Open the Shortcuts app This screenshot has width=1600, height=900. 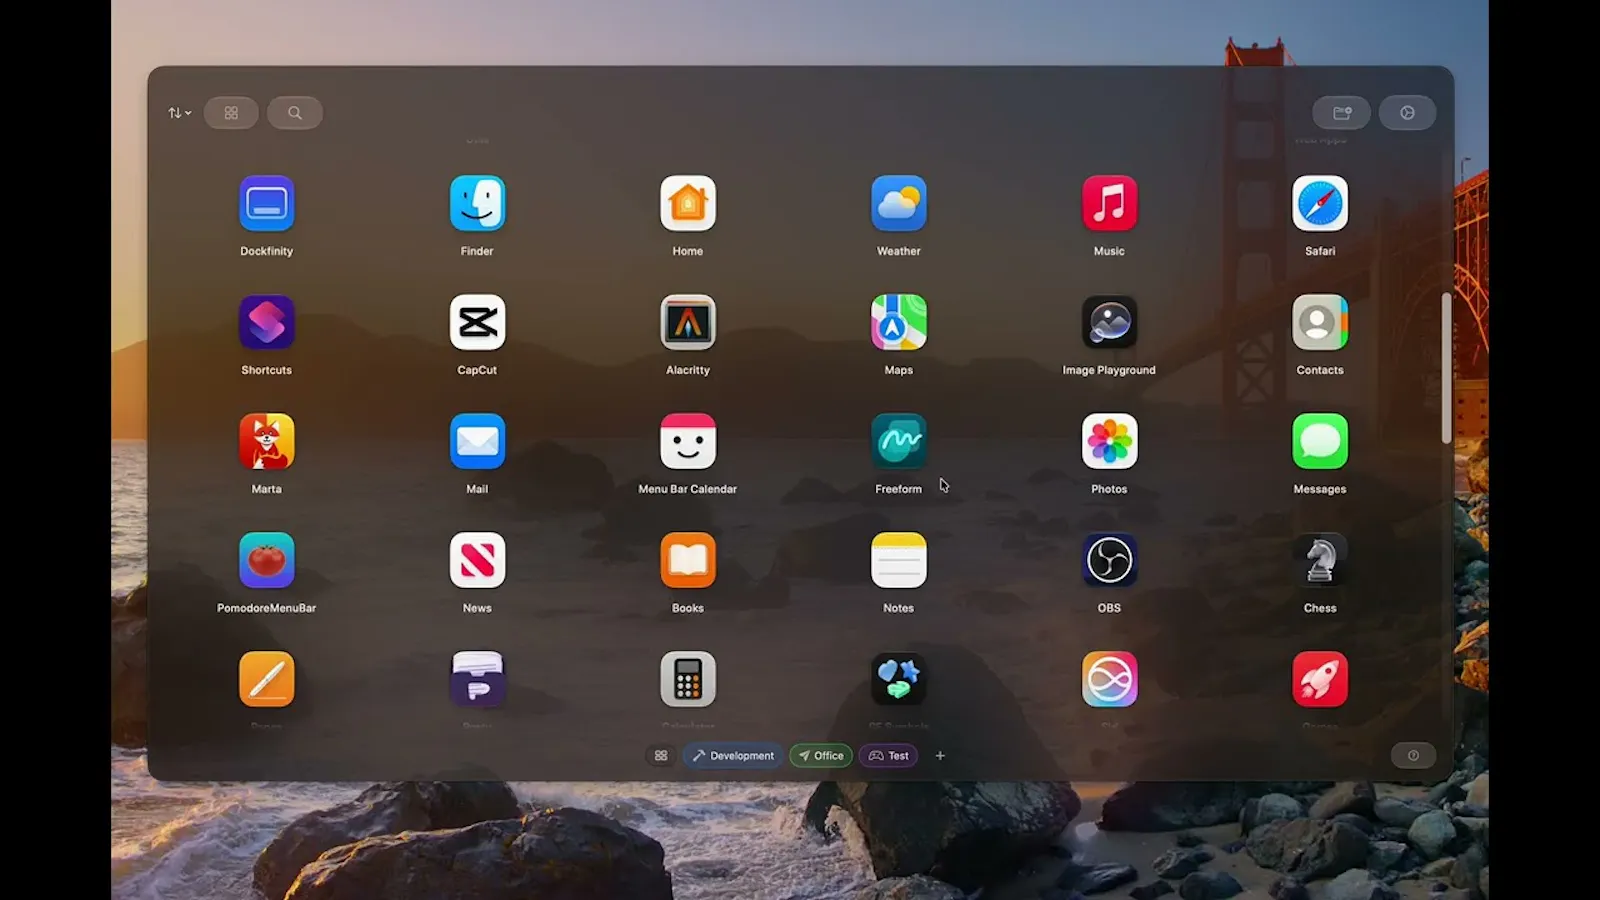pos(267,323)
